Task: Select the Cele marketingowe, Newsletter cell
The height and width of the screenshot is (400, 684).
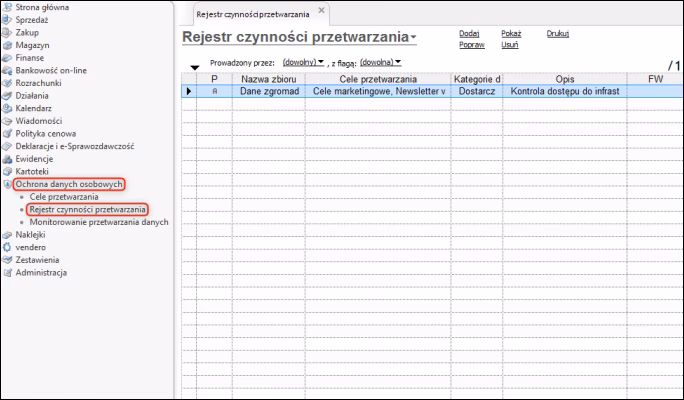Action: (x=378, y=91)
